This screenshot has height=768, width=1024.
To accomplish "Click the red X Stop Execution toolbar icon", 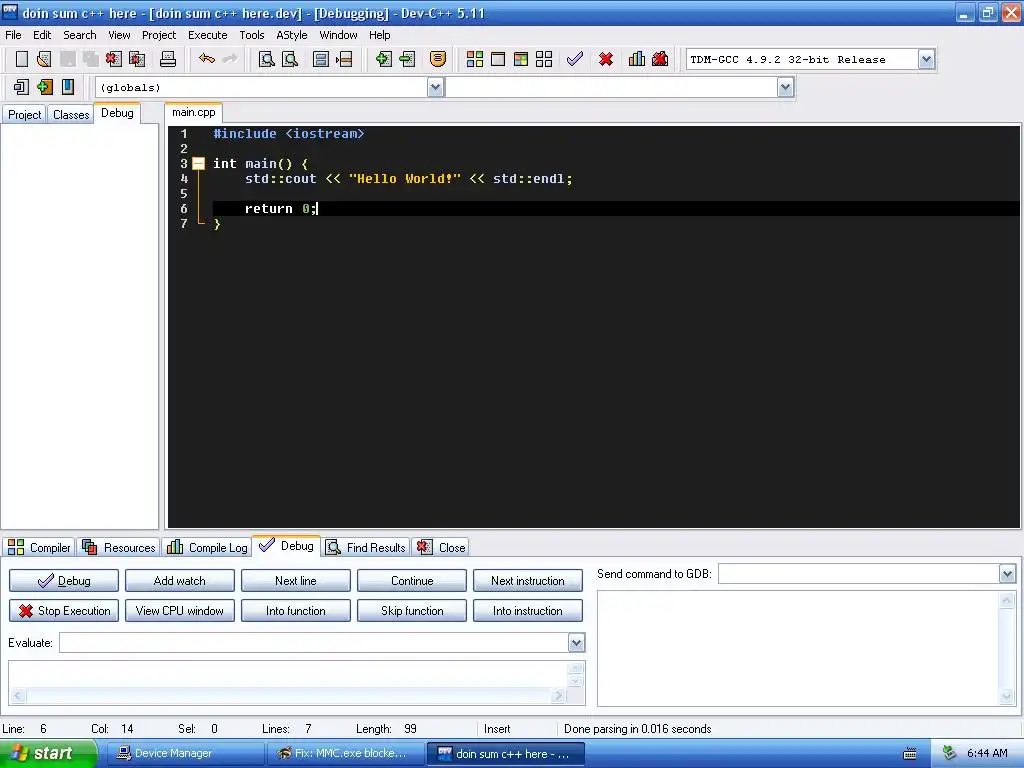I will [606, 59].
